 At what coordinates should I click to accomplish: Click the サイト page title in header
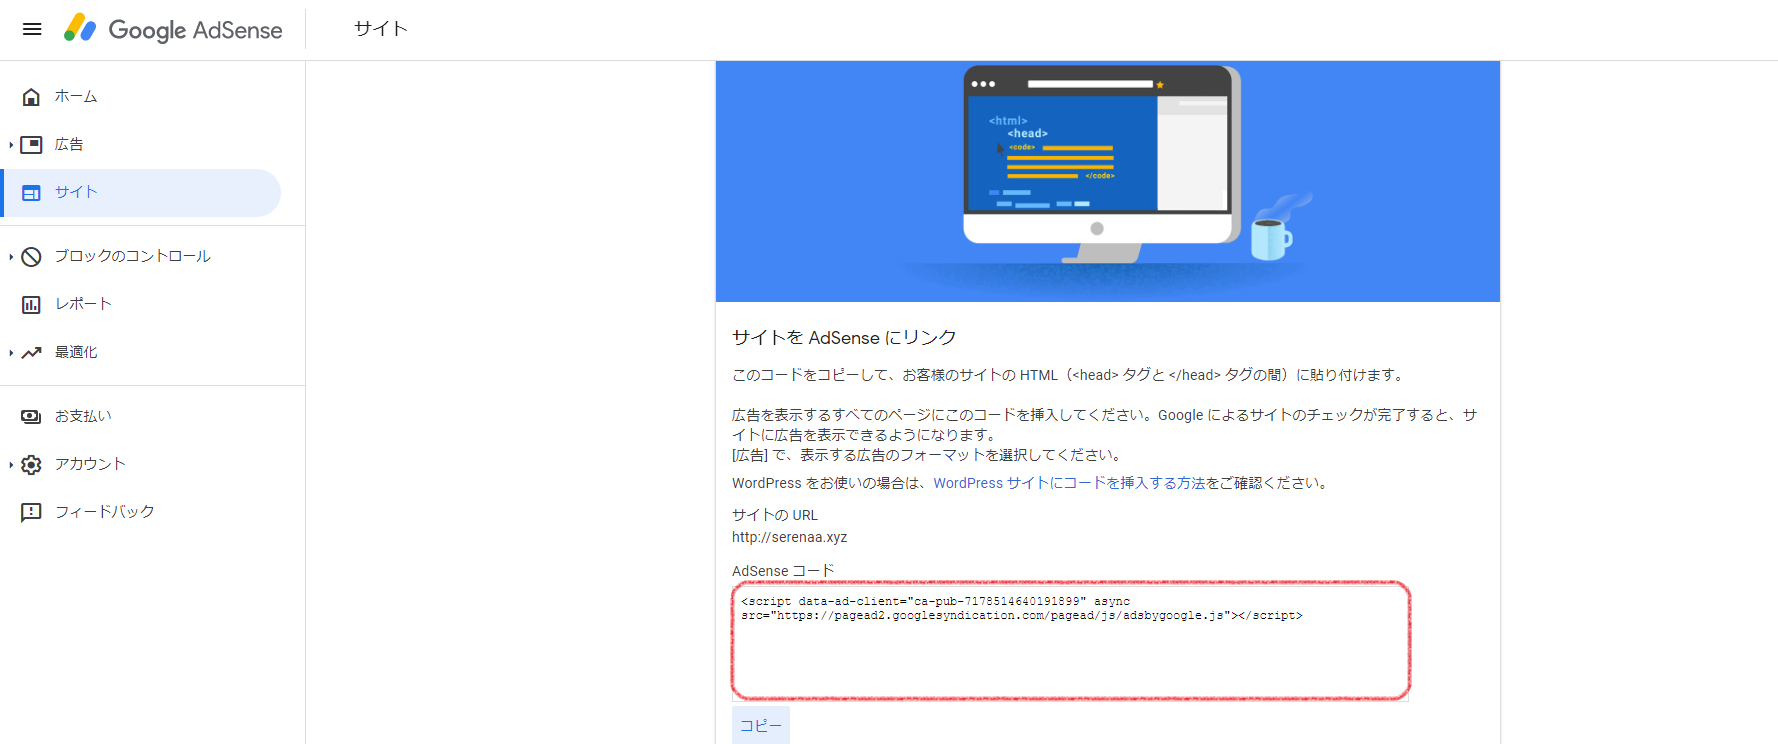tap(381, 29)
